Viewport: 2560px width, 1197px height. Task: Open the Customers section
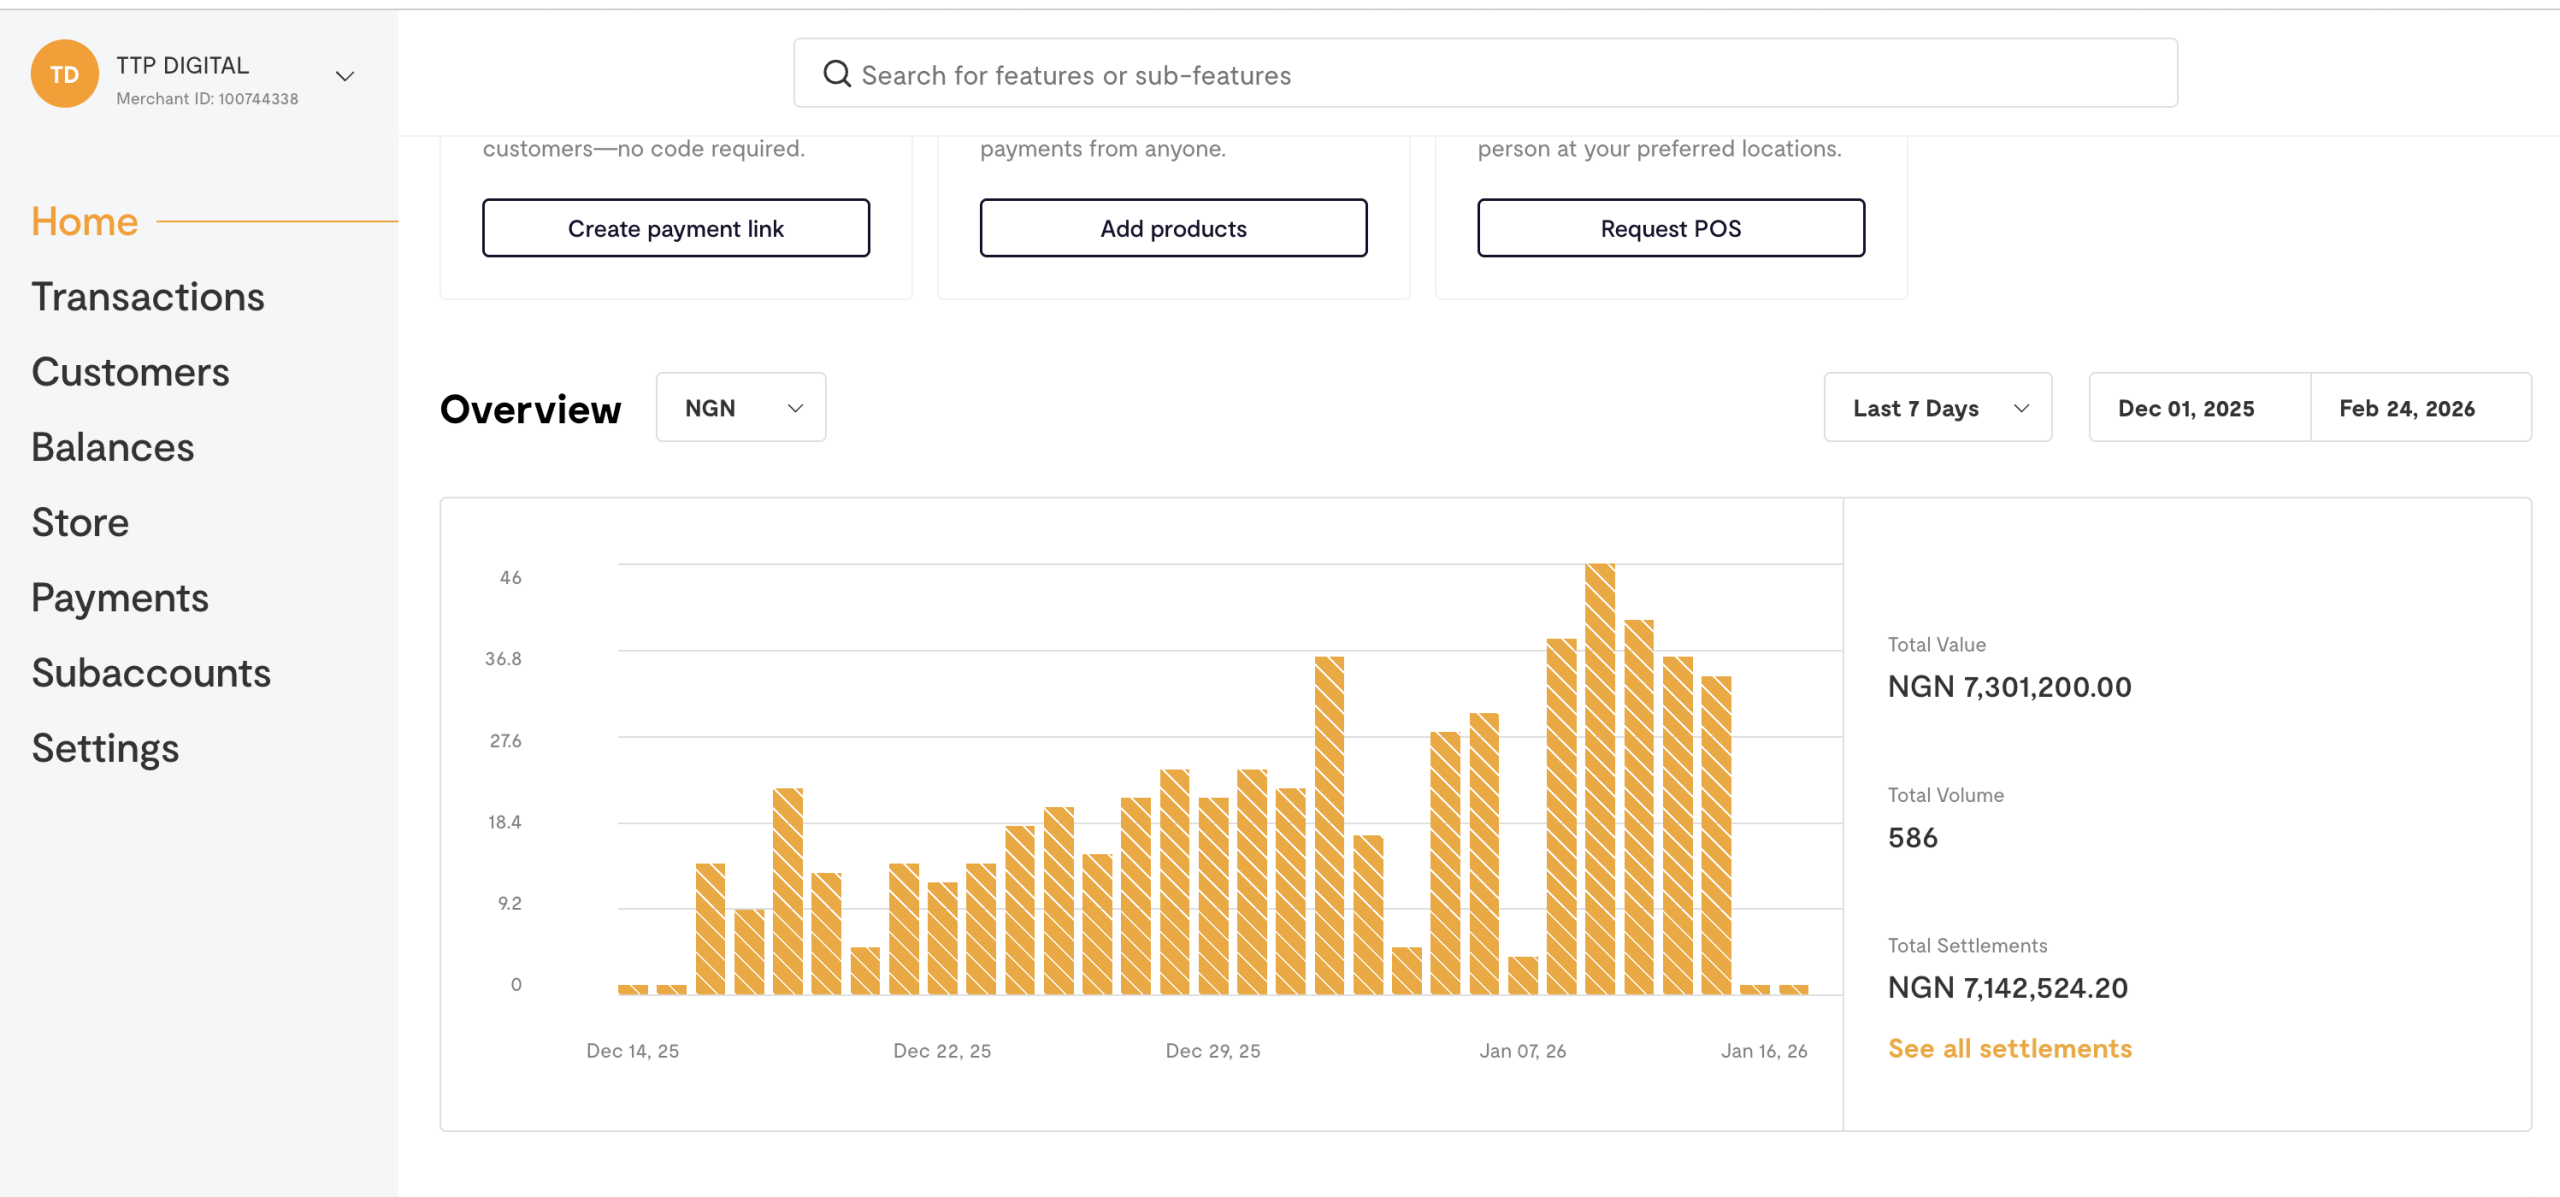click(130, 372)
